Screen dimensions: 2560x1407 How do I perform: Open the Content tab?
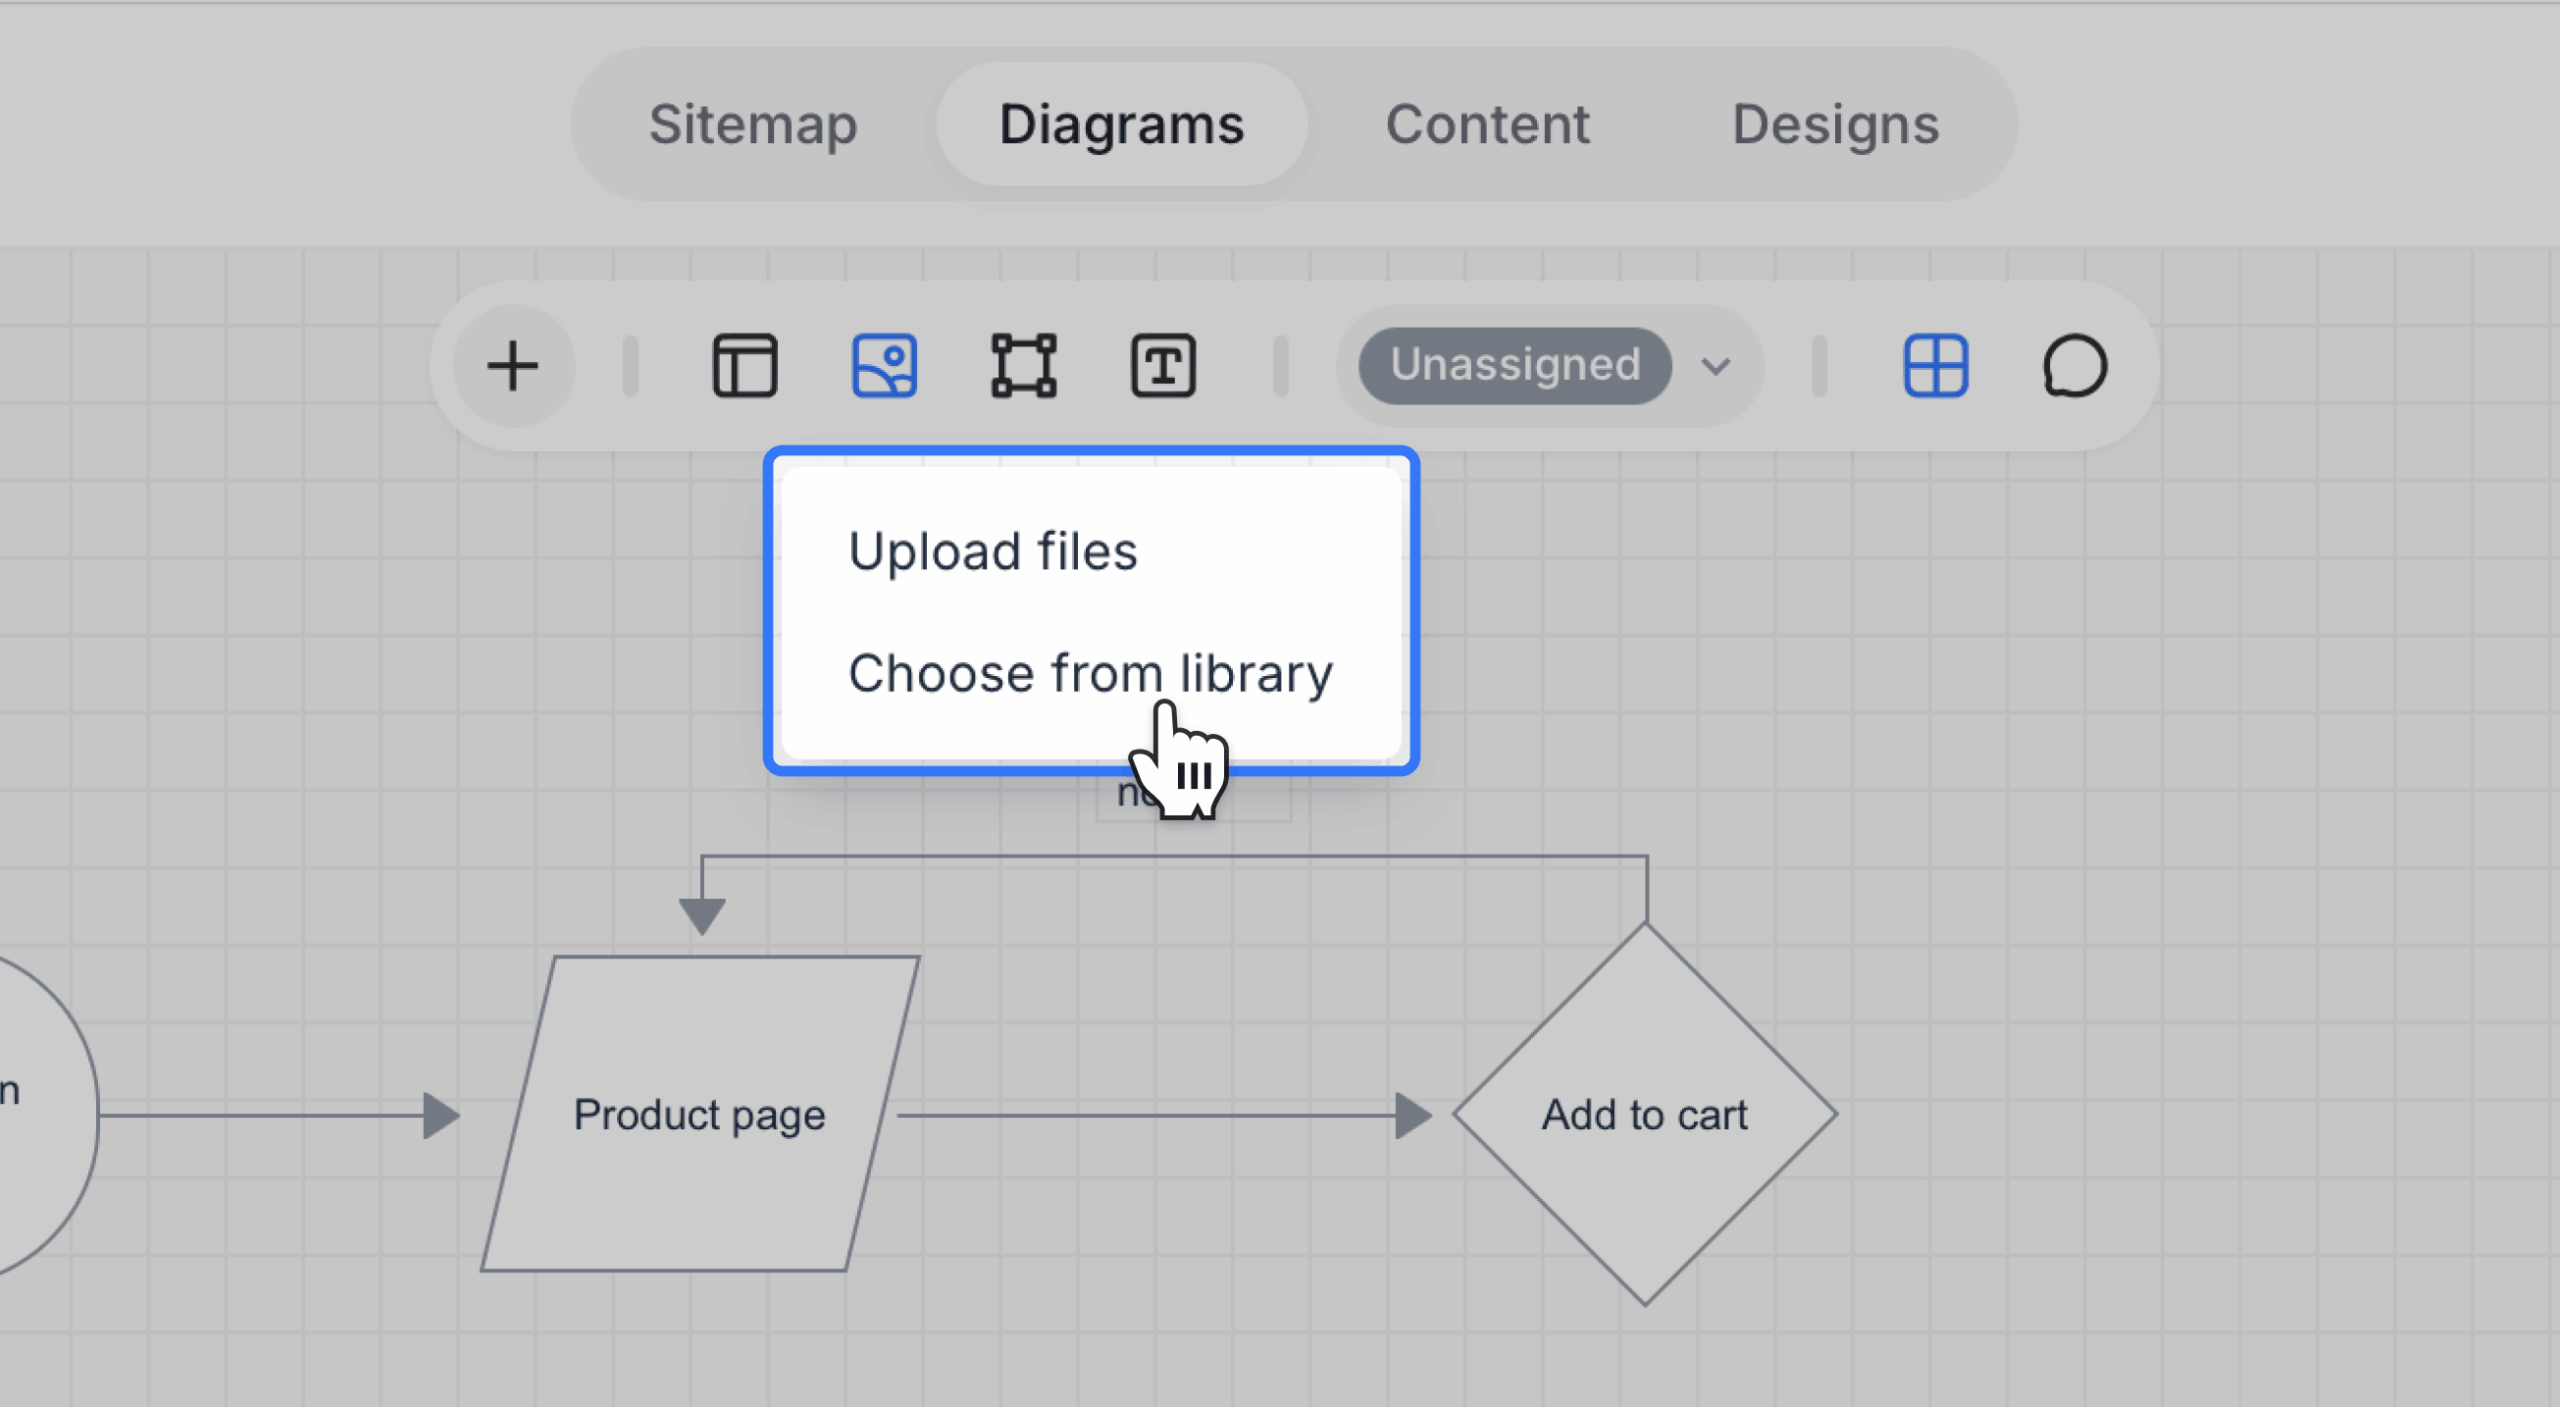pyautogui.click(x=1487, y=124)
